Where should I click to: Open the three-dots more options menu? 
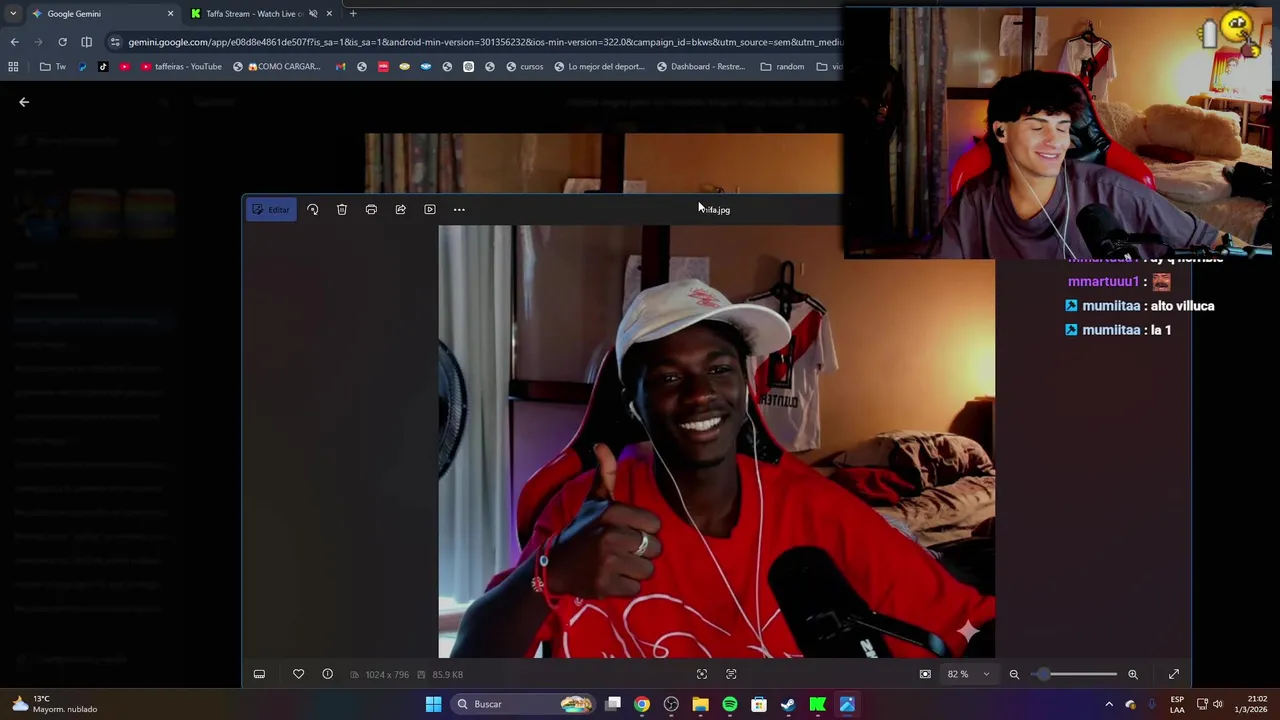point(459,210)
